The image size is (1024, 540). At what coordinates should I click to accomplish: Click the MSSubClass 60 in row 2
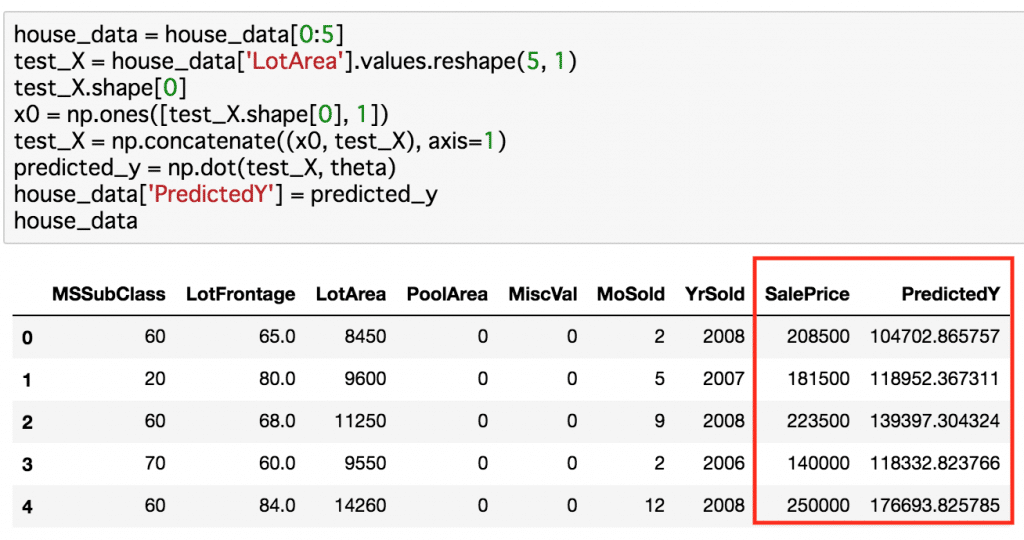pos(155,421)
